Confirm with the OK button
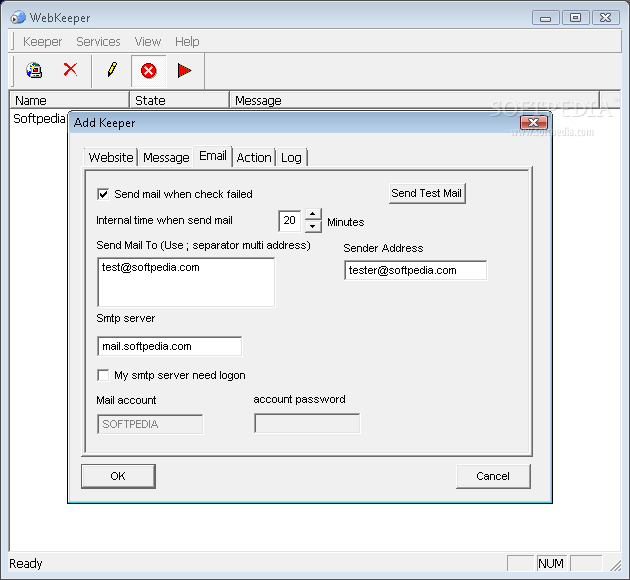Screen dimensions: 630x580 118,476
